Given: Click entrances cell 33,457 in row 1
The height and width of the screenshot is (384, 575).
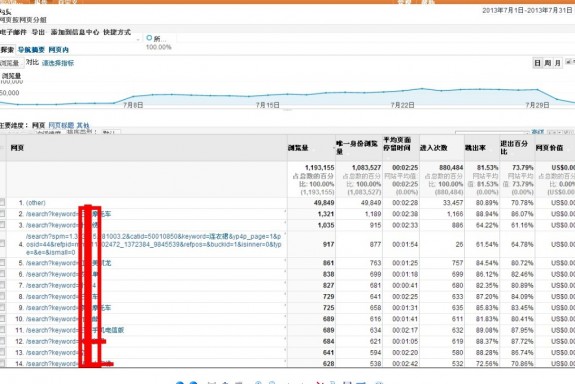Looking at the screenshot, I should 453,203.
